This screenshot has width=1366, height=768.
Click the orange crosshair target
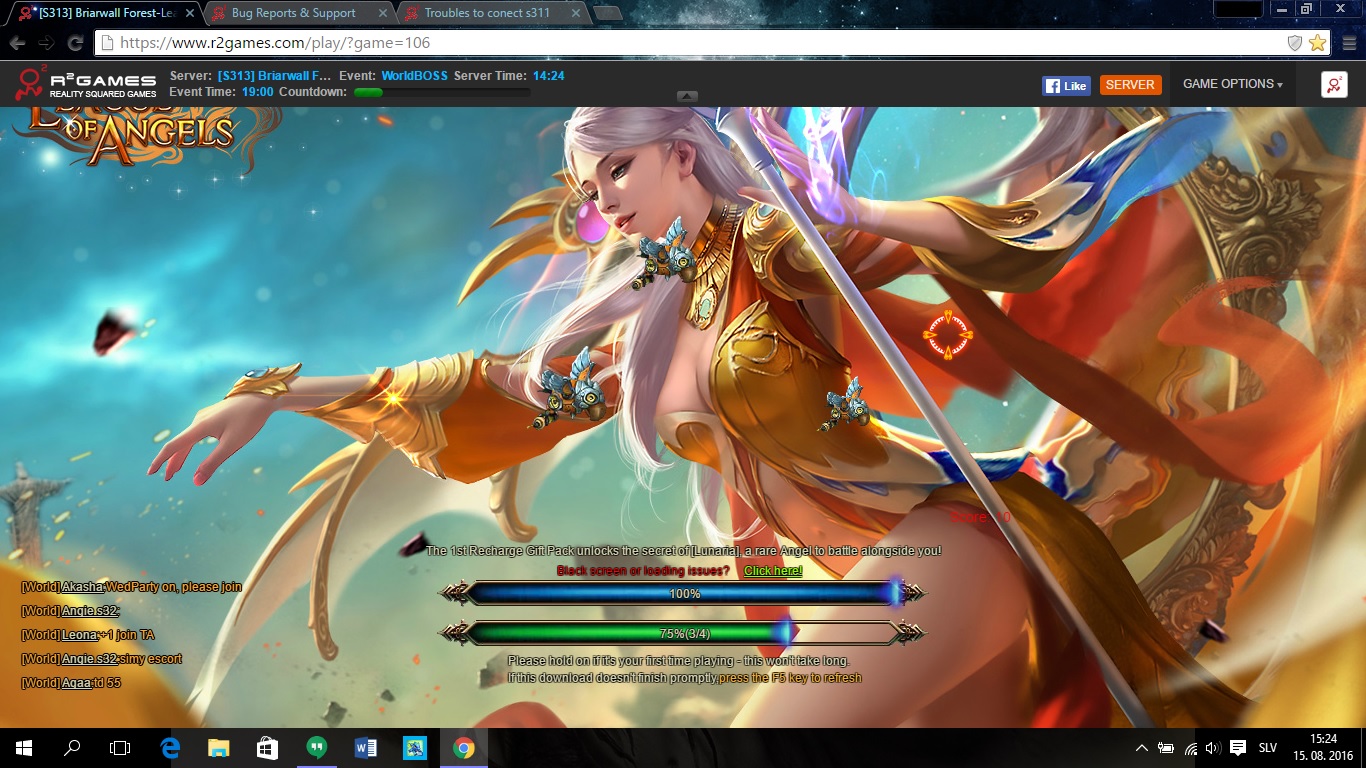[947, 333]
